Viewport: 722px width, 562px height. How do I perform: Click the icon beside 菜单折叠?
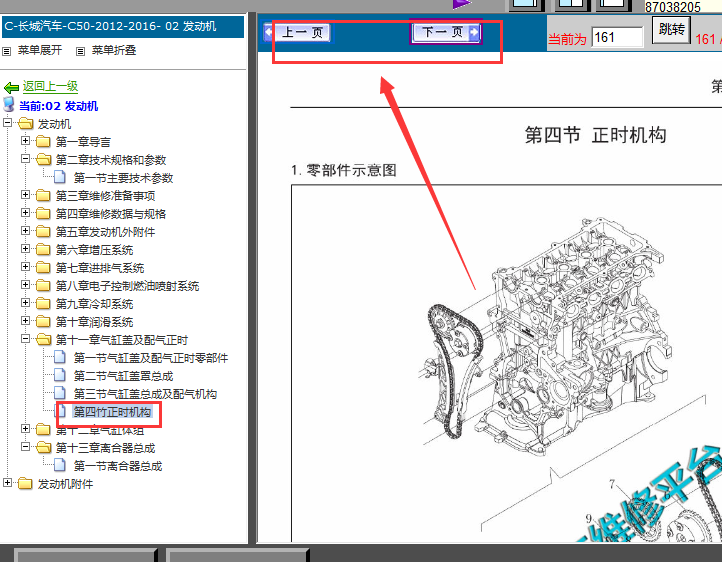coord(80,52)
